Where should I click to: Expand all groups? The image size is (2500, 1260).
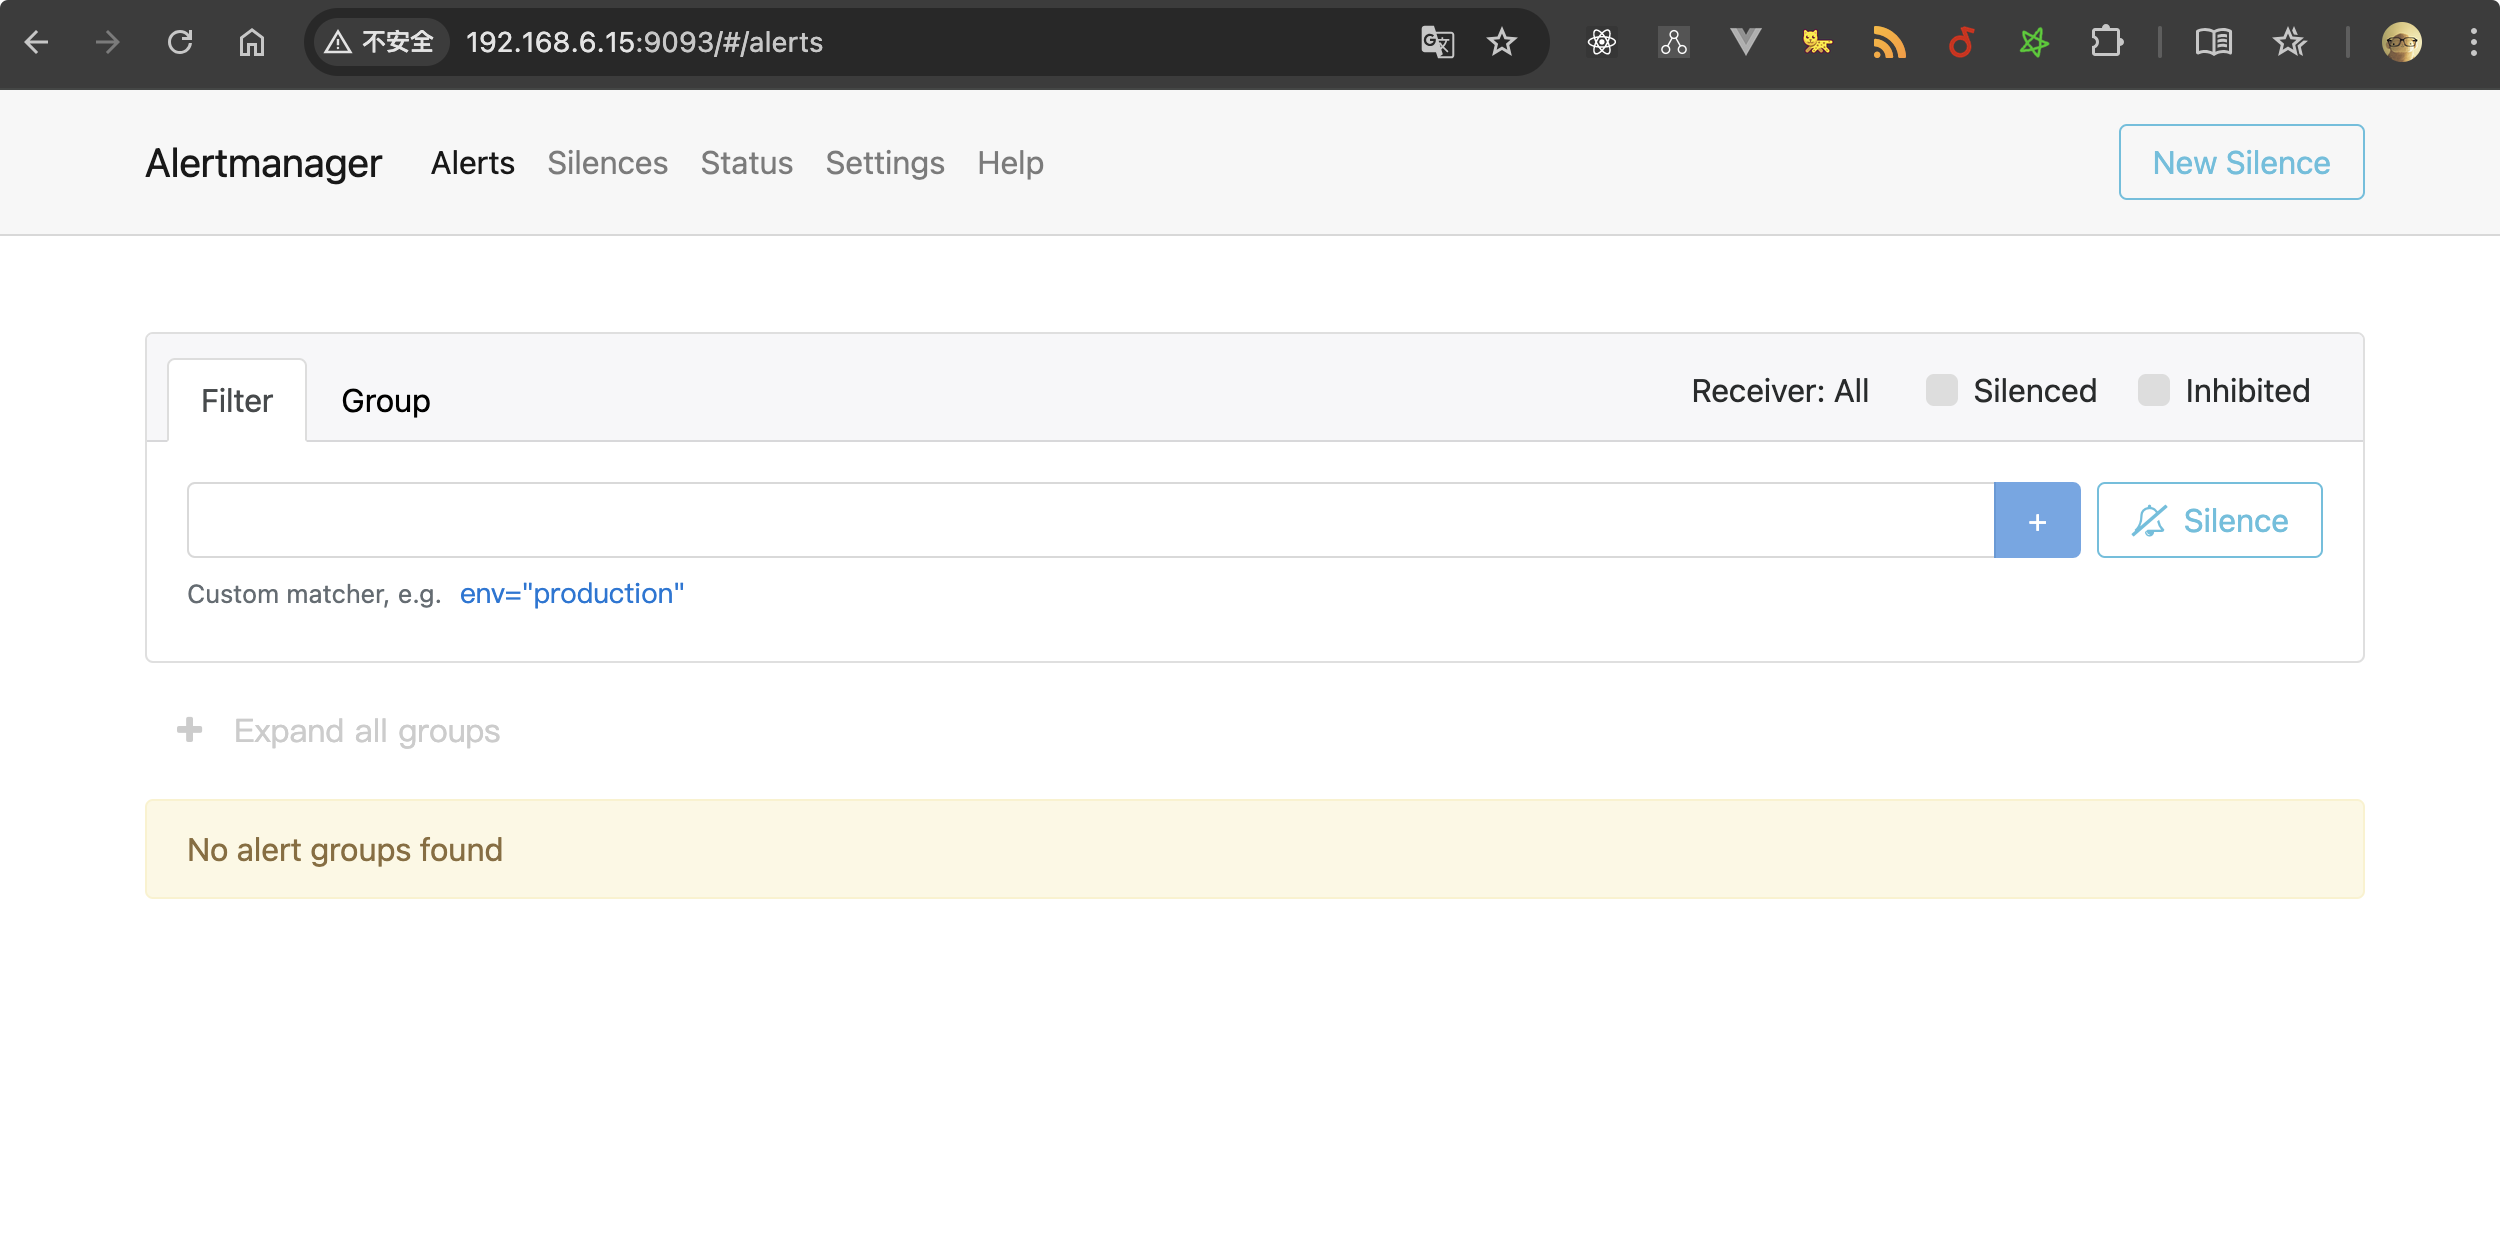(367, 731)
